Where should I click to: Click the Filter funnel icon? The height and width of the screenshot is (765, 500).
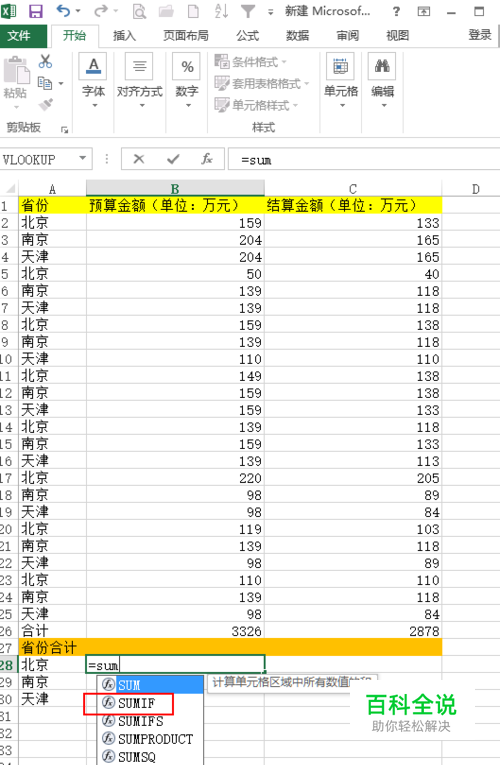pyautogui.click(x=248, y=11)
